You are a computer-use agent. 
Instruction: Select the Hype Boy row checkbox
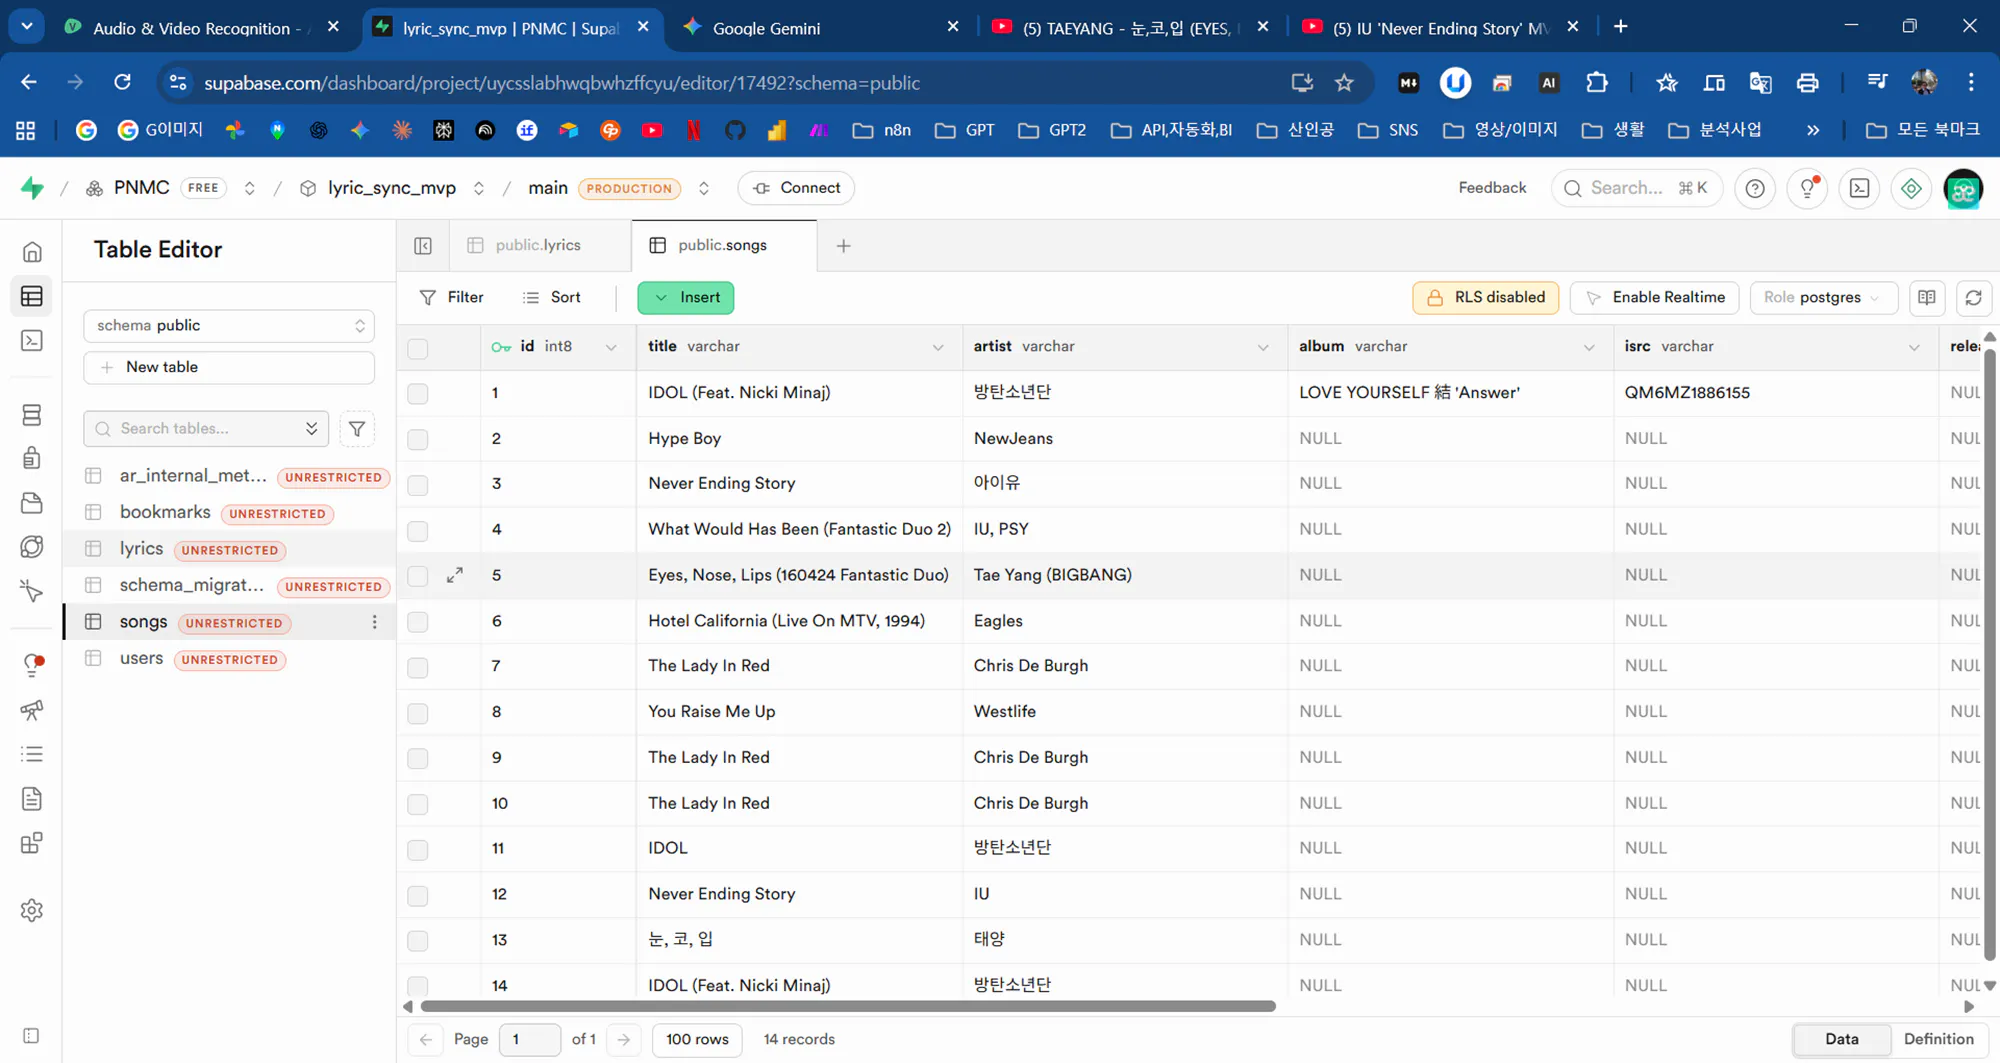point(418,439)
